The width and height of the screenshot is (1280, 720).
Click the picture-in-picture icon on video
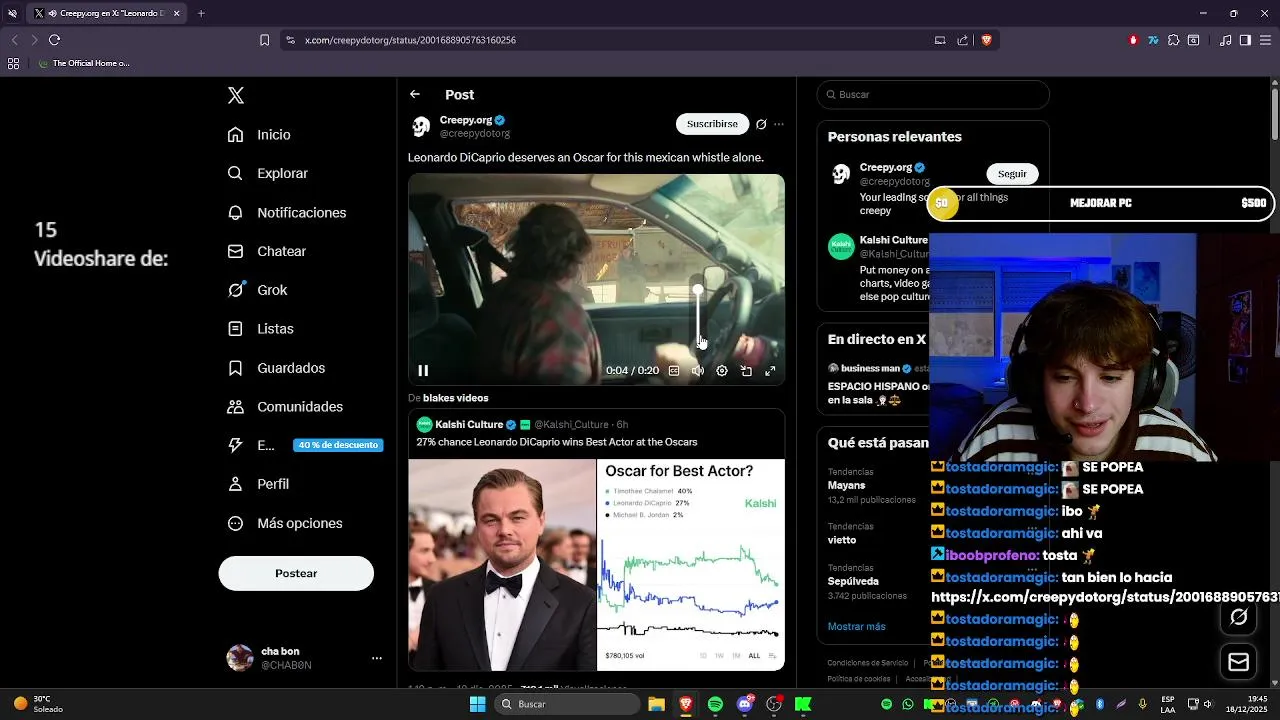coord(746,371)
